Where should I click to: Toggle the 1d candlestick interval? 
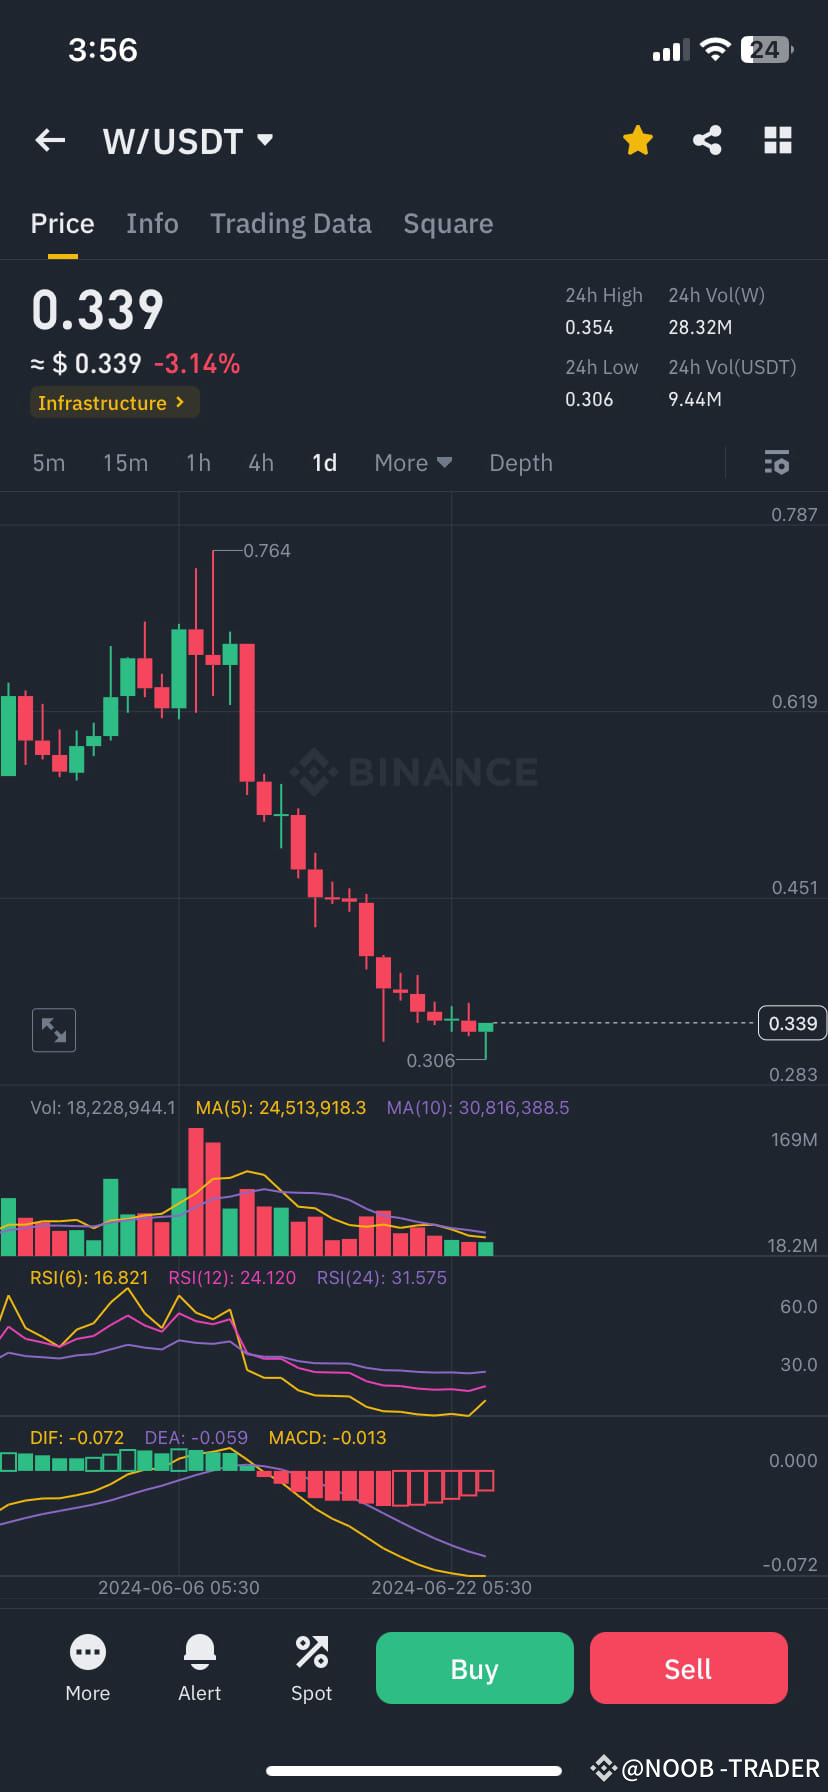[x=324, y=462]
